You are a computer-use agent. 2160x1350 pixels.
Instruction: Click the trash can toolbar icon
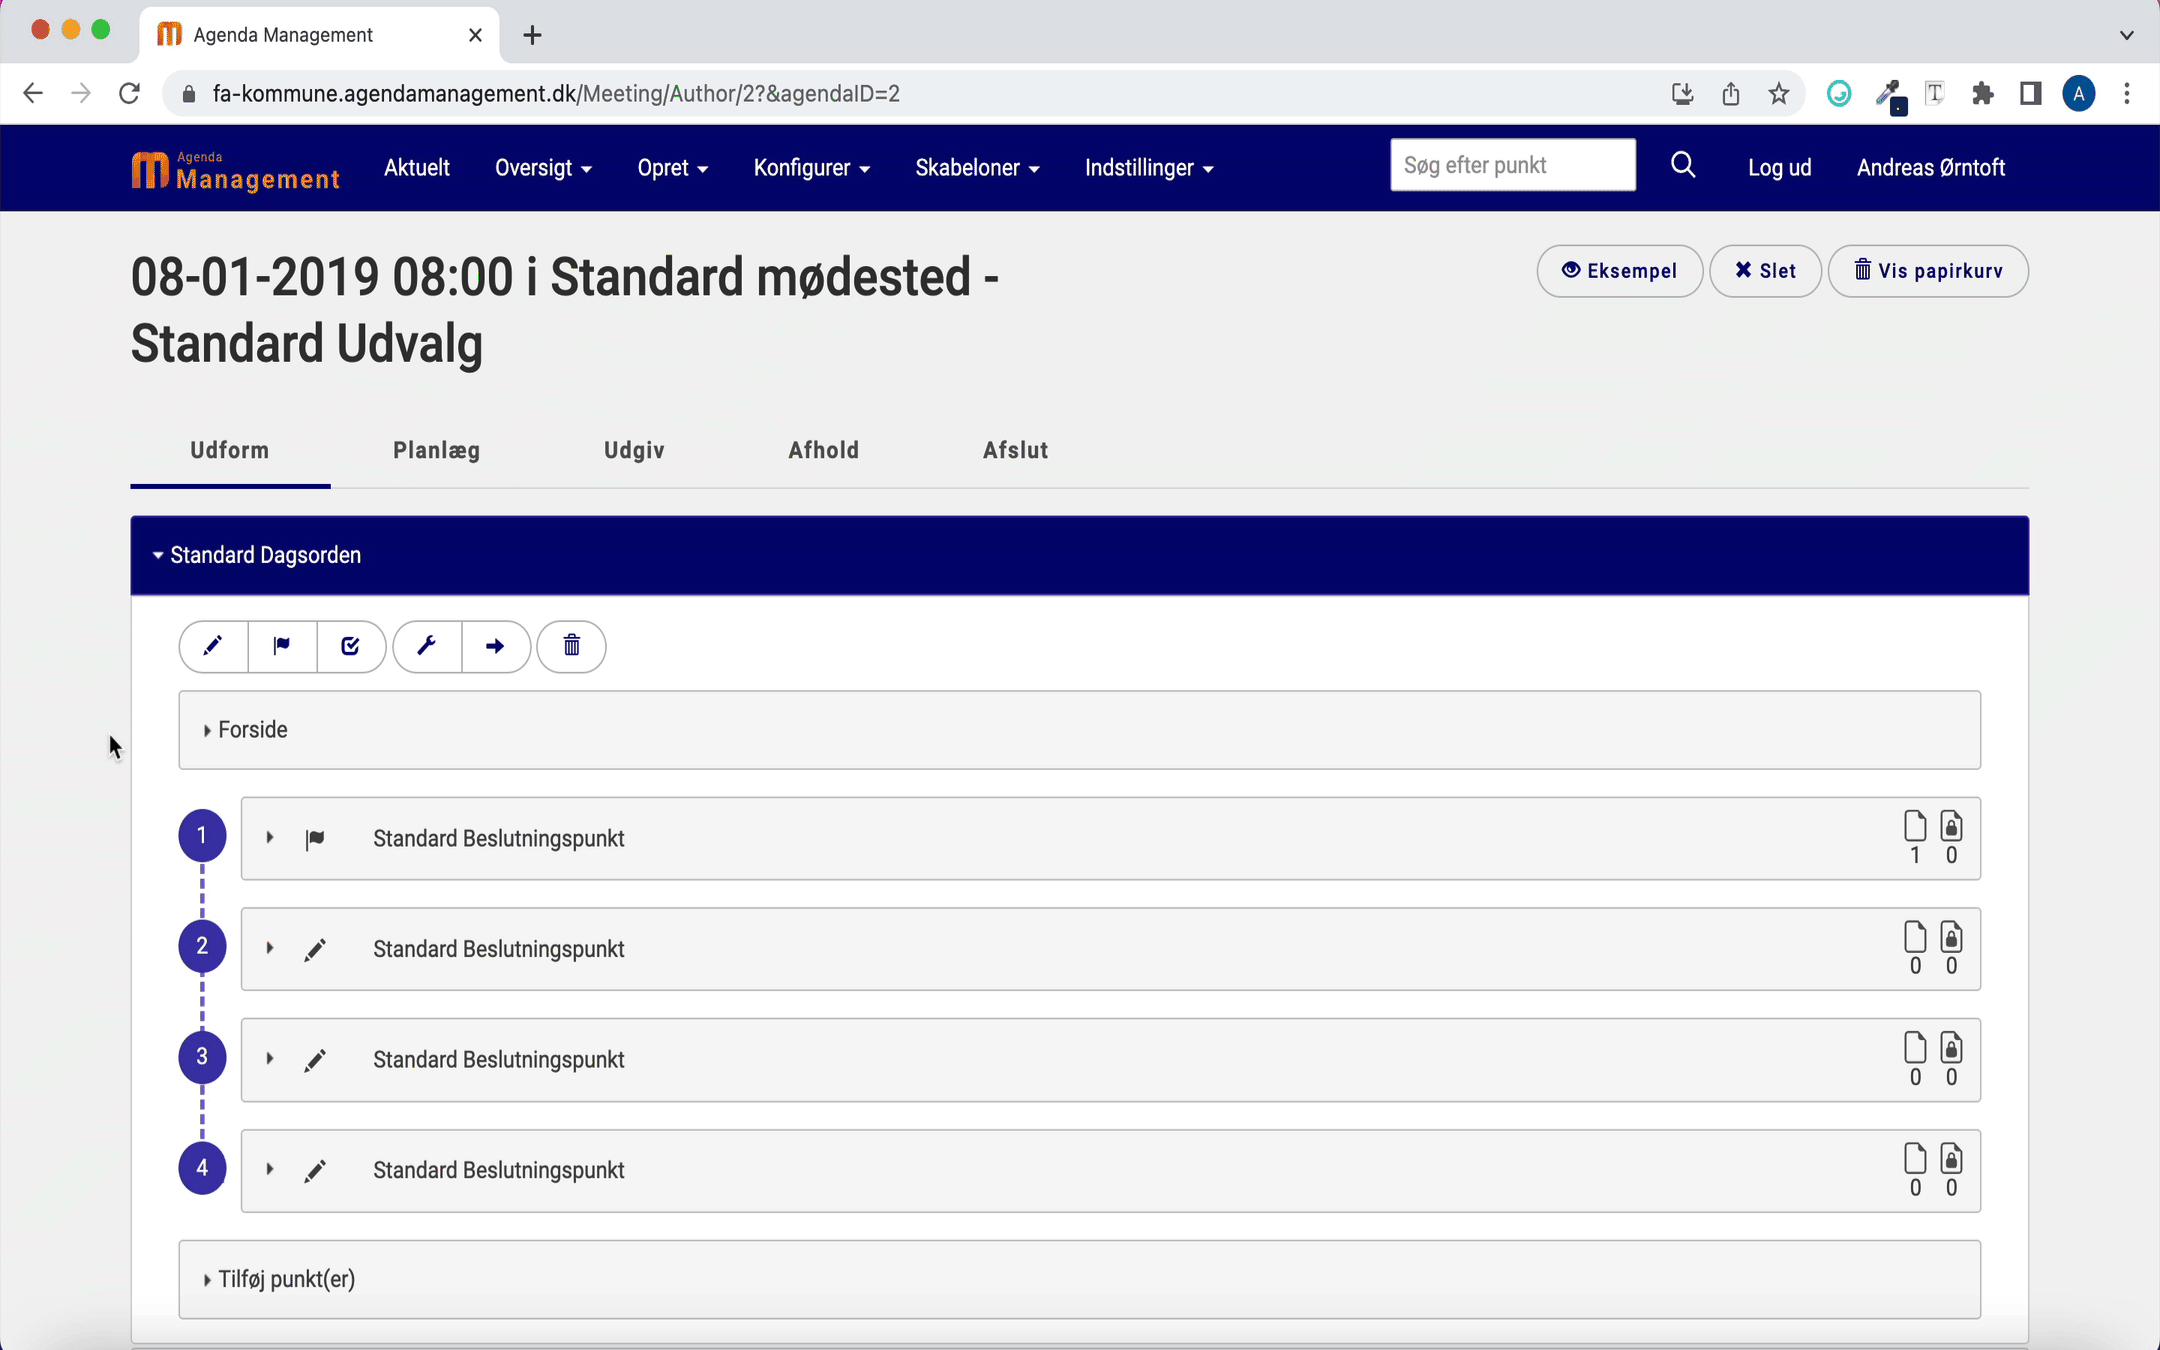pyautogui.click(x=571, y=646)
